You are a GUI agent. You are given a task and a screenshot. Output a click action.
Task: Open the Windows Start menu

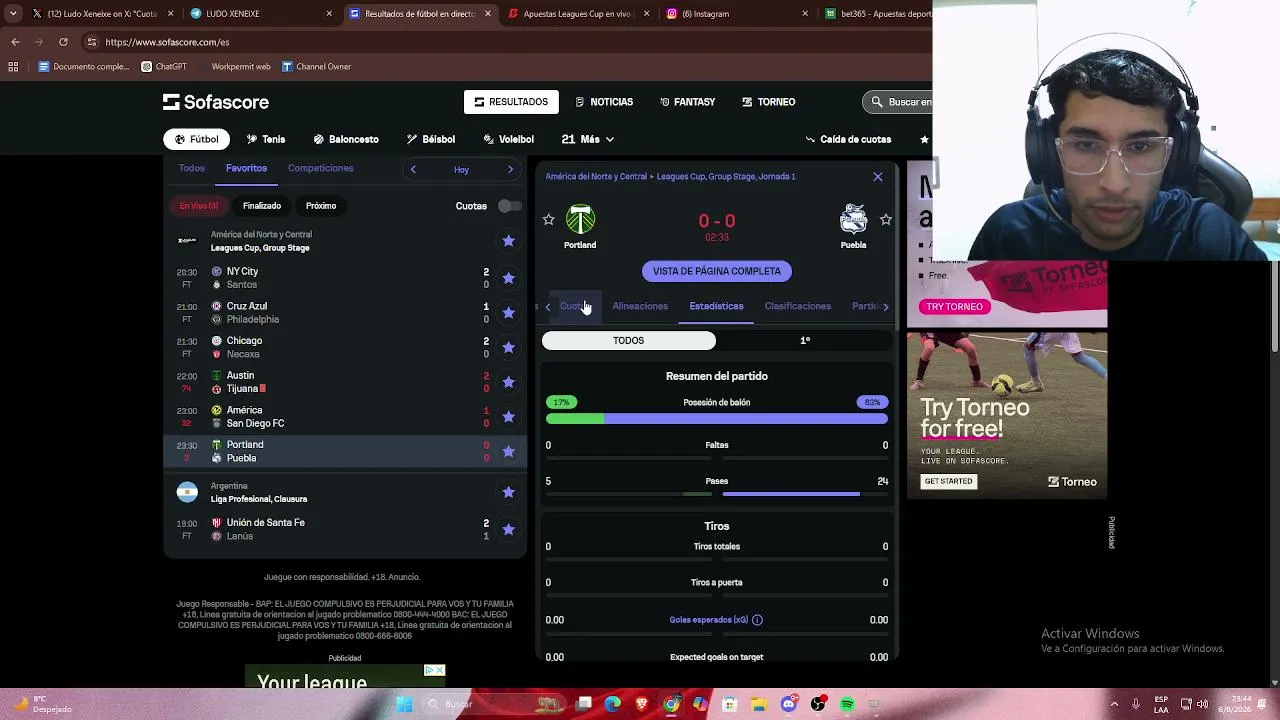click(404, 704)
